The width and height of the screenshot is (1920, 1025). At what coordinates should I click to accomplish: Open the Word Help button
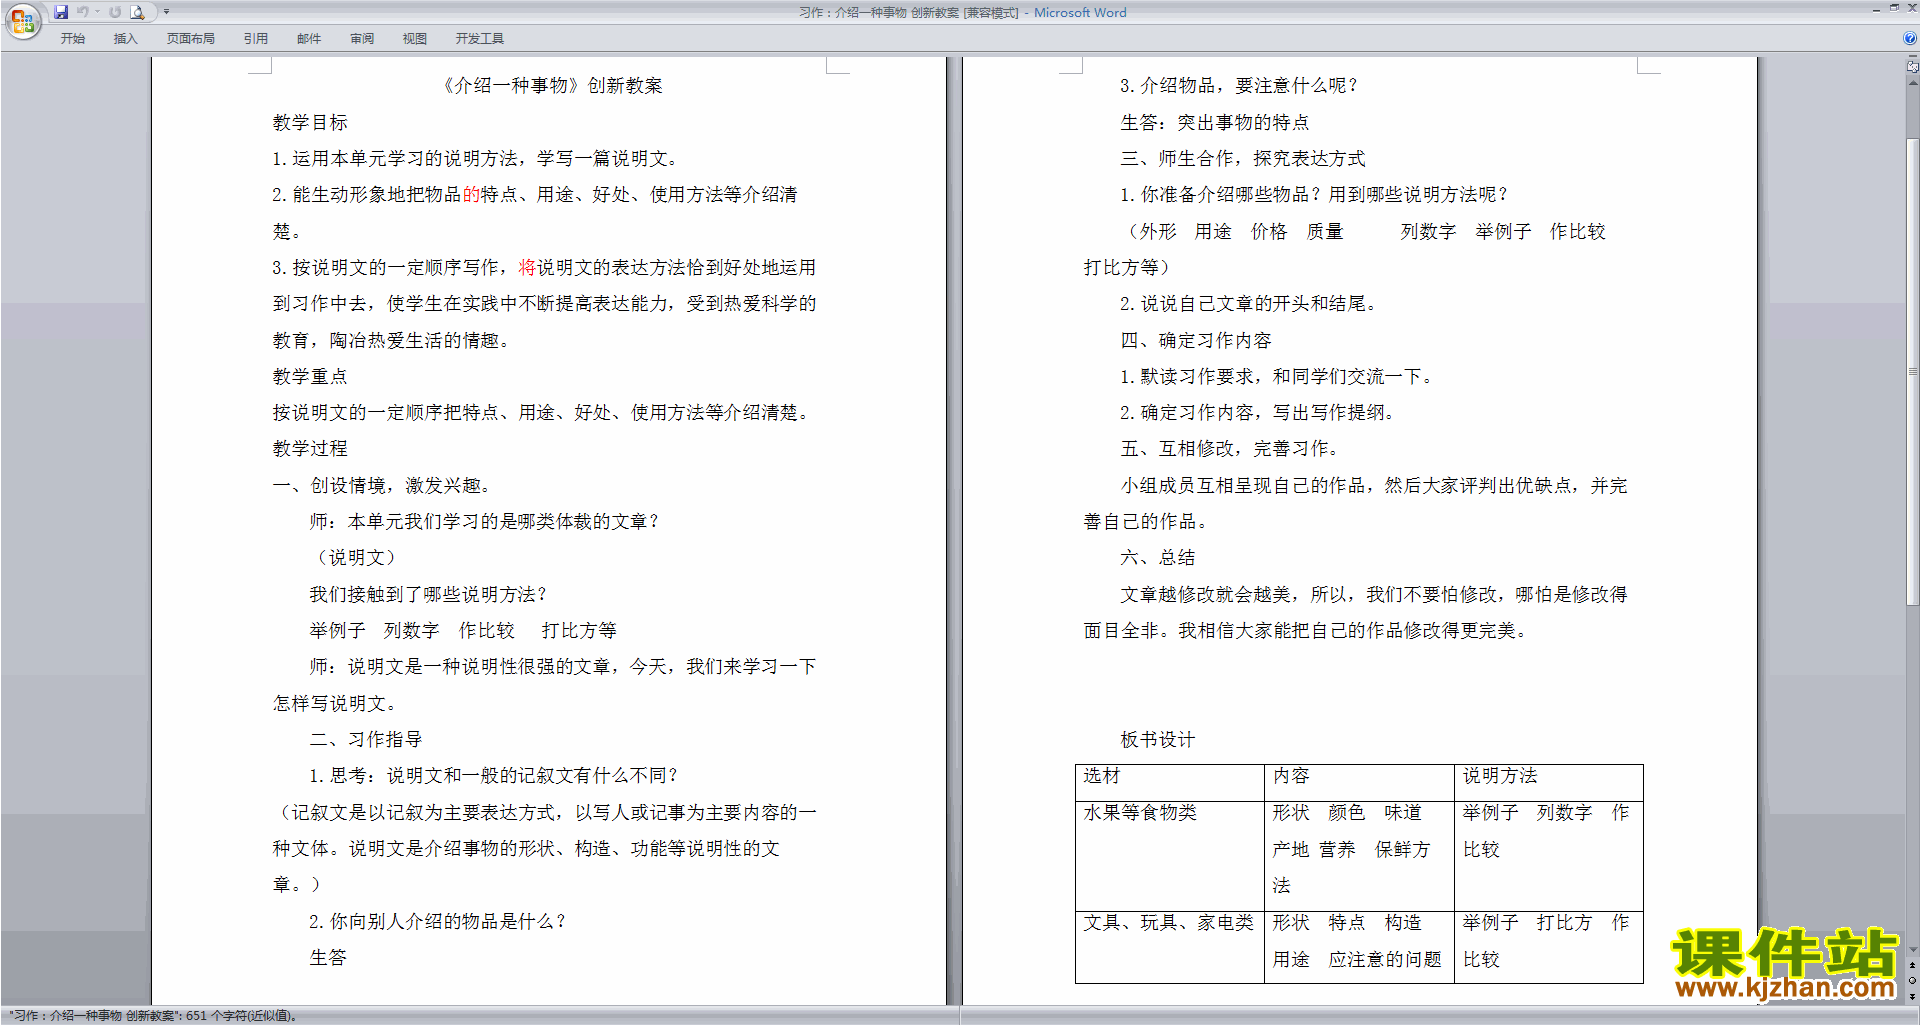1910,38
